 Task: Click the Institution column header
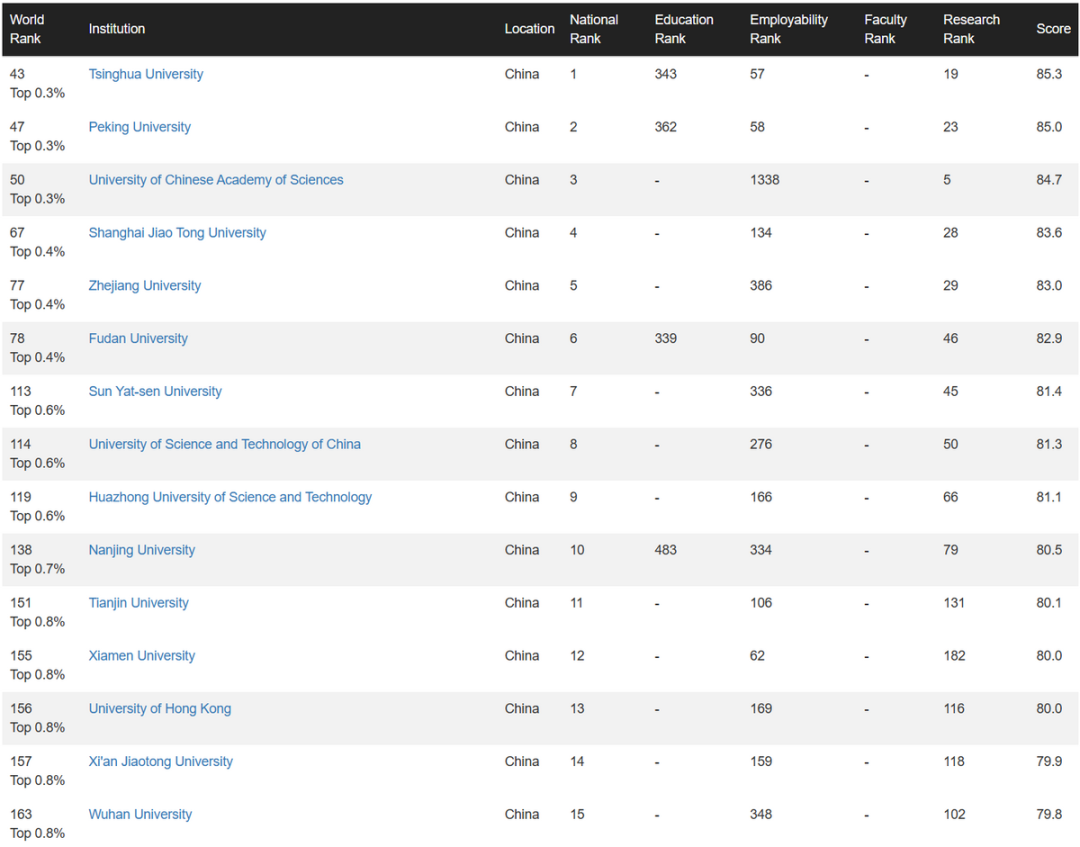116,29
